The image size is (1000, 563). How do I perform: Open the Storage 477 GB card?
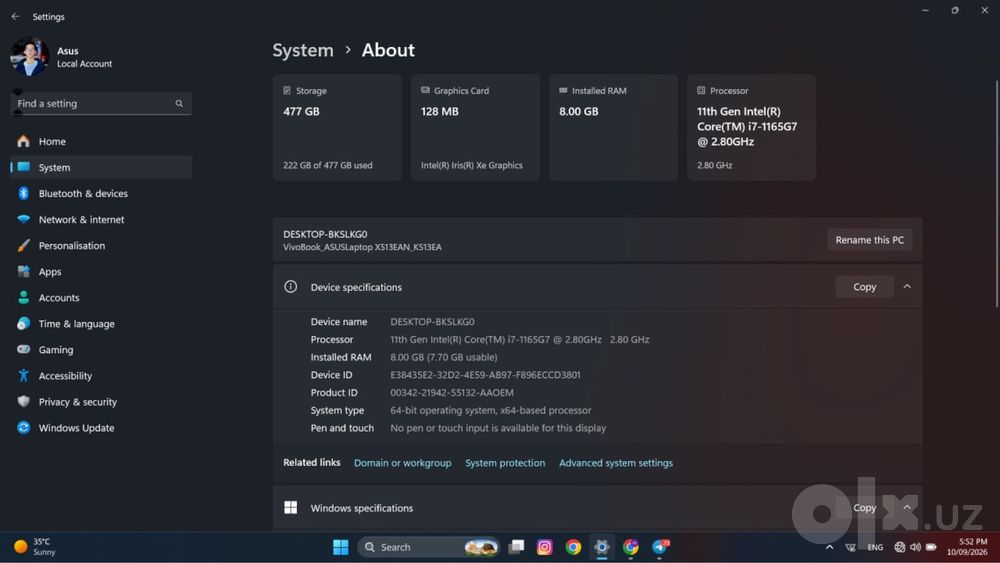(x=337, y=128)
